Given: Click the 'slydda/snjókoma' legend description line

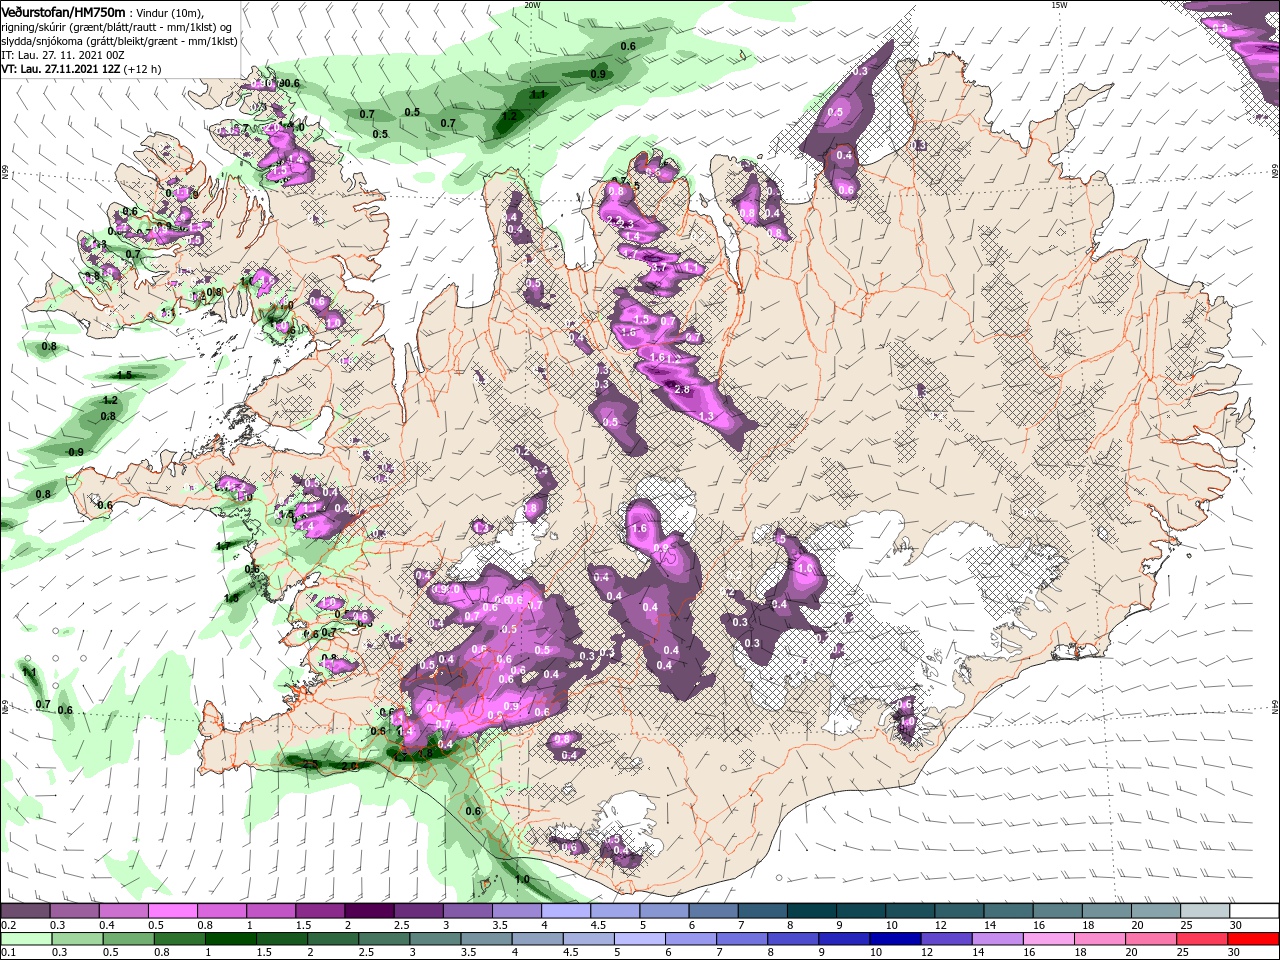Looking at the screenshot, I should [119, 41].
